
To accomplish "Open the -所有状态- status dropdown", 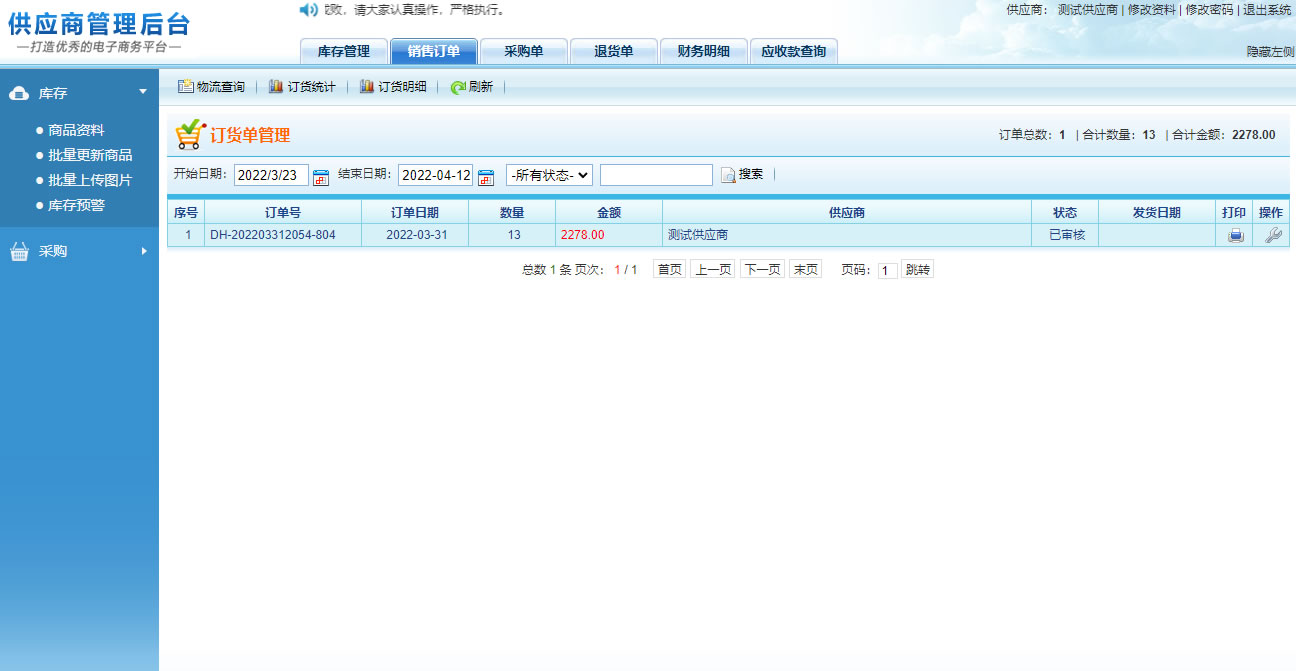I will [549, 175].
